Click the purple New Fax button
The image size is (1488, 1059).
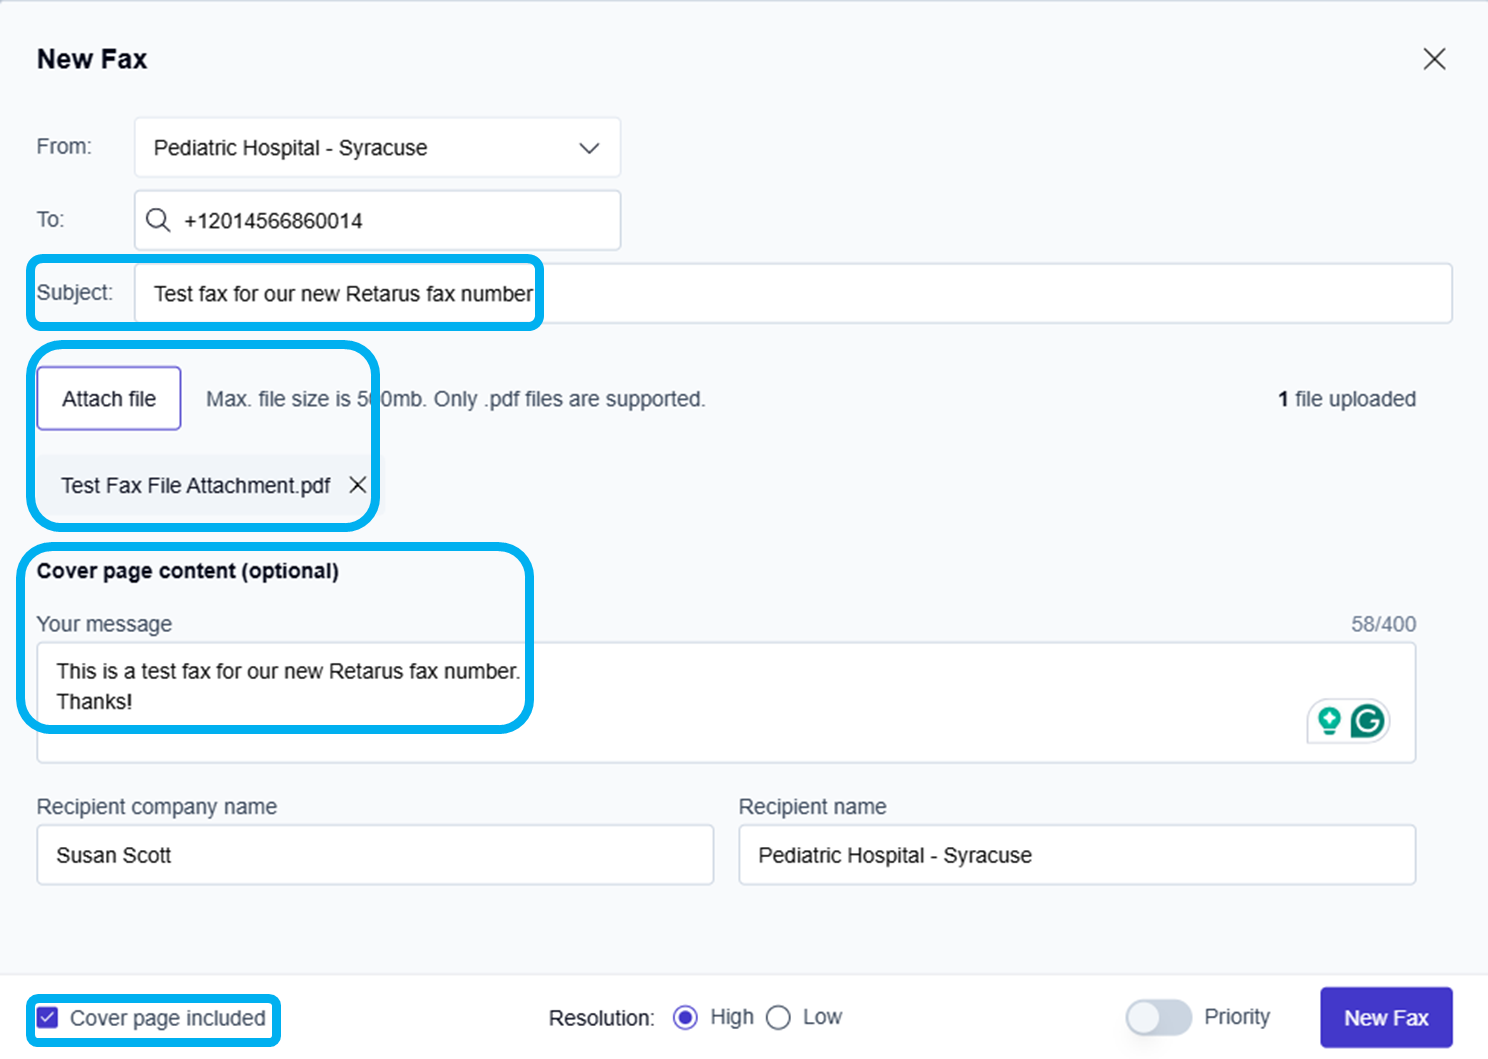coord(1385,1018)
